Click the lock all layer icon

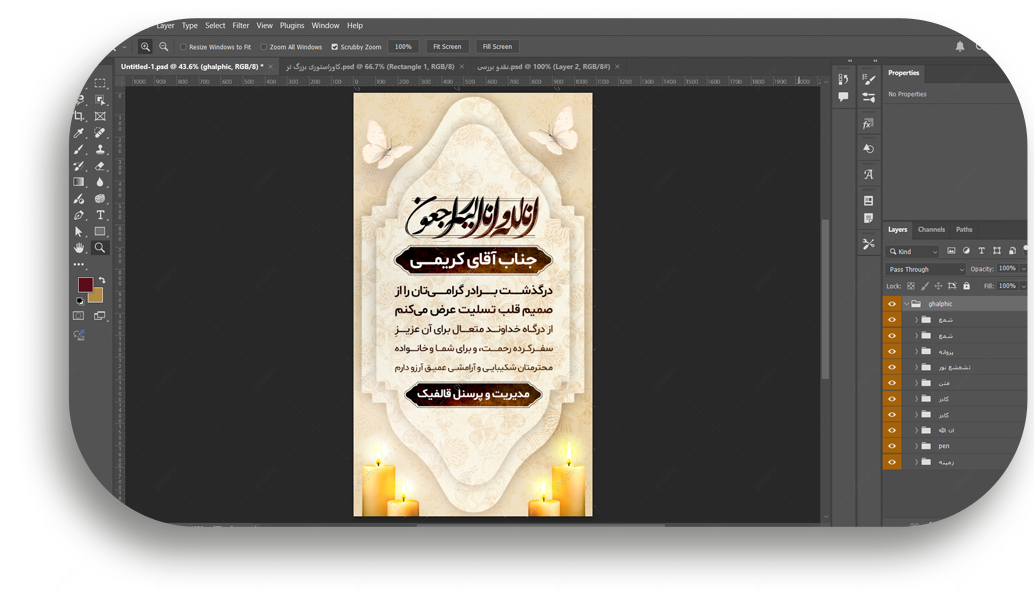click(966, 286)
